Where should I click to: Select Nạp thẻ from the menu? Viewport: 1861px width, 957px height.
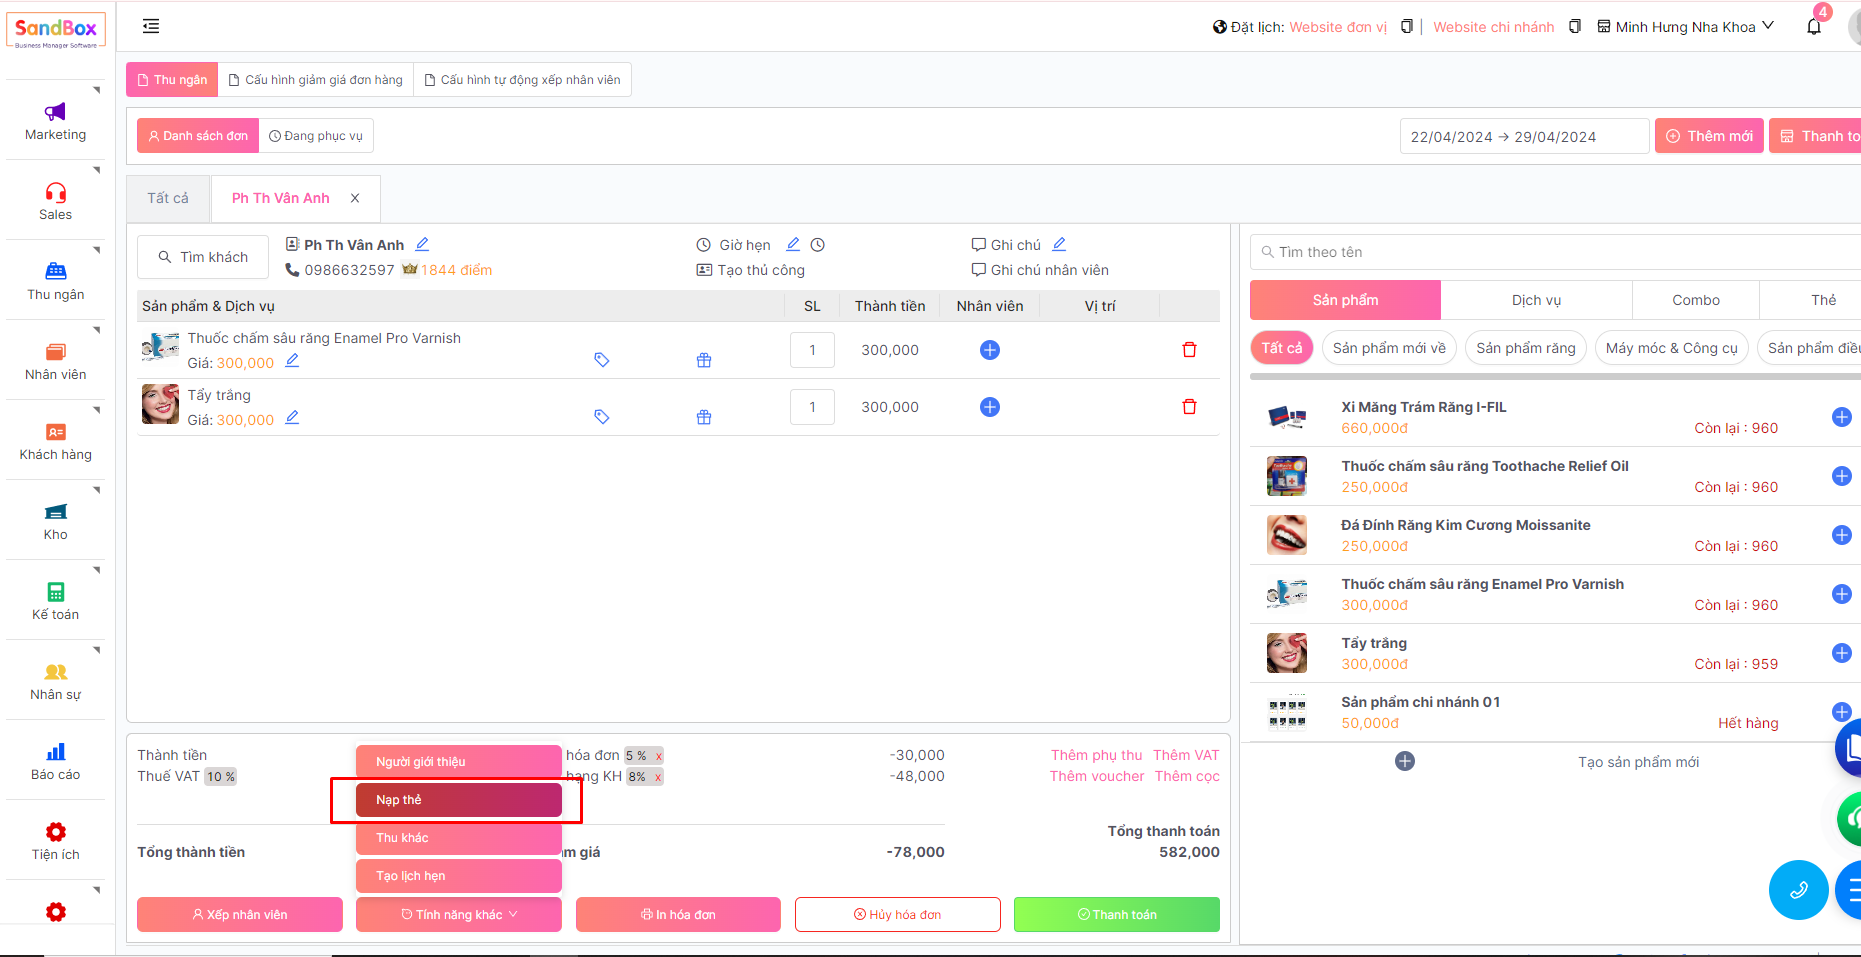click(x=459, y=800)
